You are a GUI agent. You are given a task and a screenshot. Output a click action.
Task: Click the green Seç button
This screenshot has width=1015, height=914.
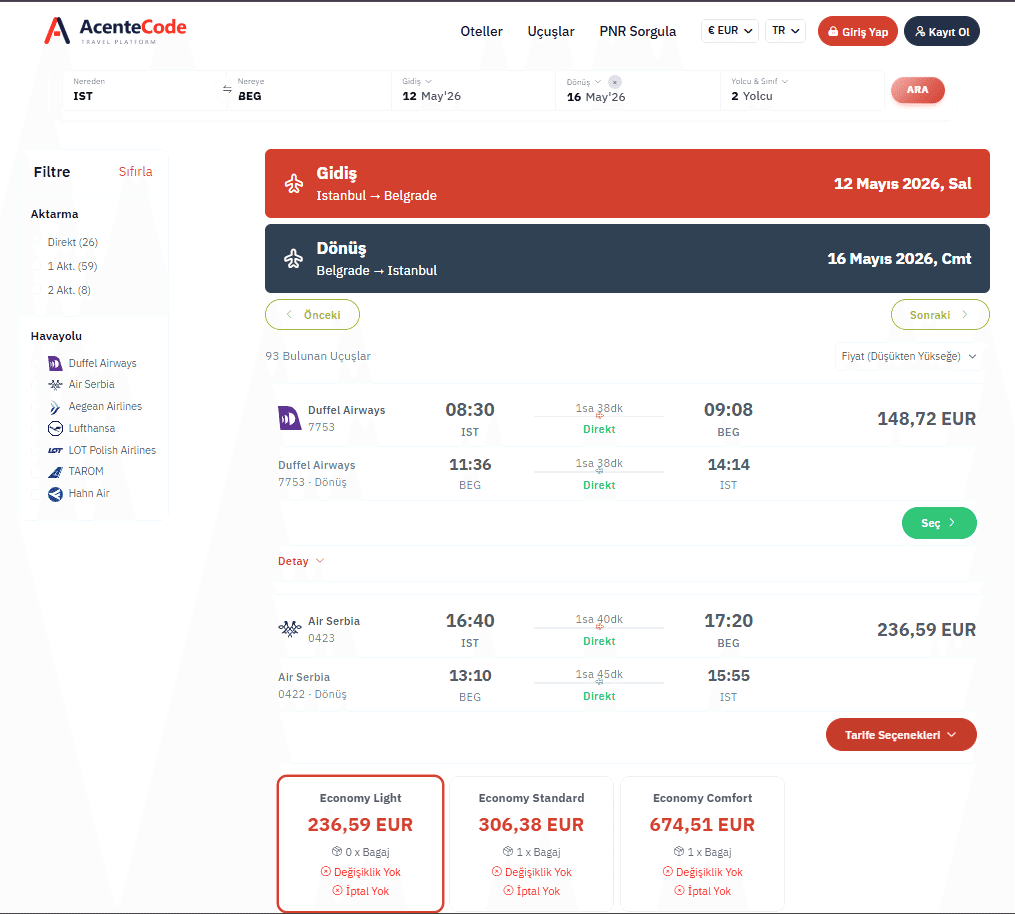(939, 523)
